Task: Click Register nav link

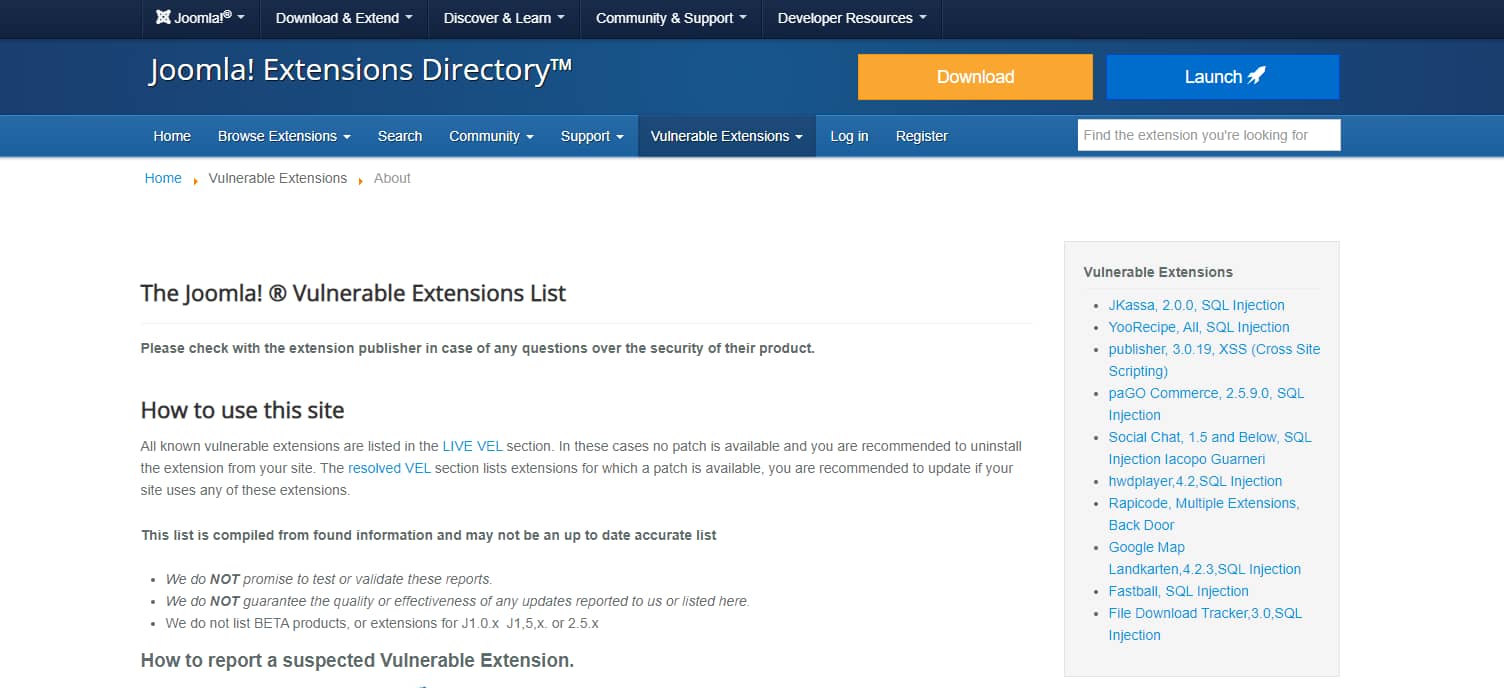Action: 921,136
